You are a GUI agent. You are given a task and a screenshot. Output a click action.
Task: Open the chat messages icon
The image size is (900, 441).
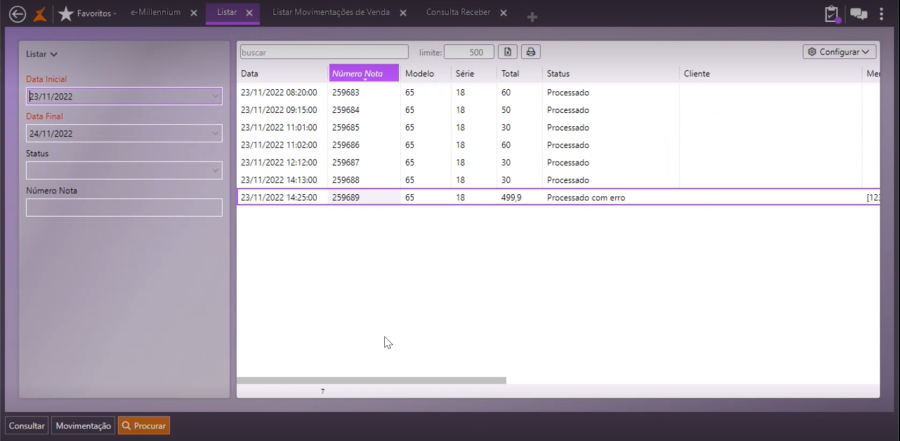[859, 14]
